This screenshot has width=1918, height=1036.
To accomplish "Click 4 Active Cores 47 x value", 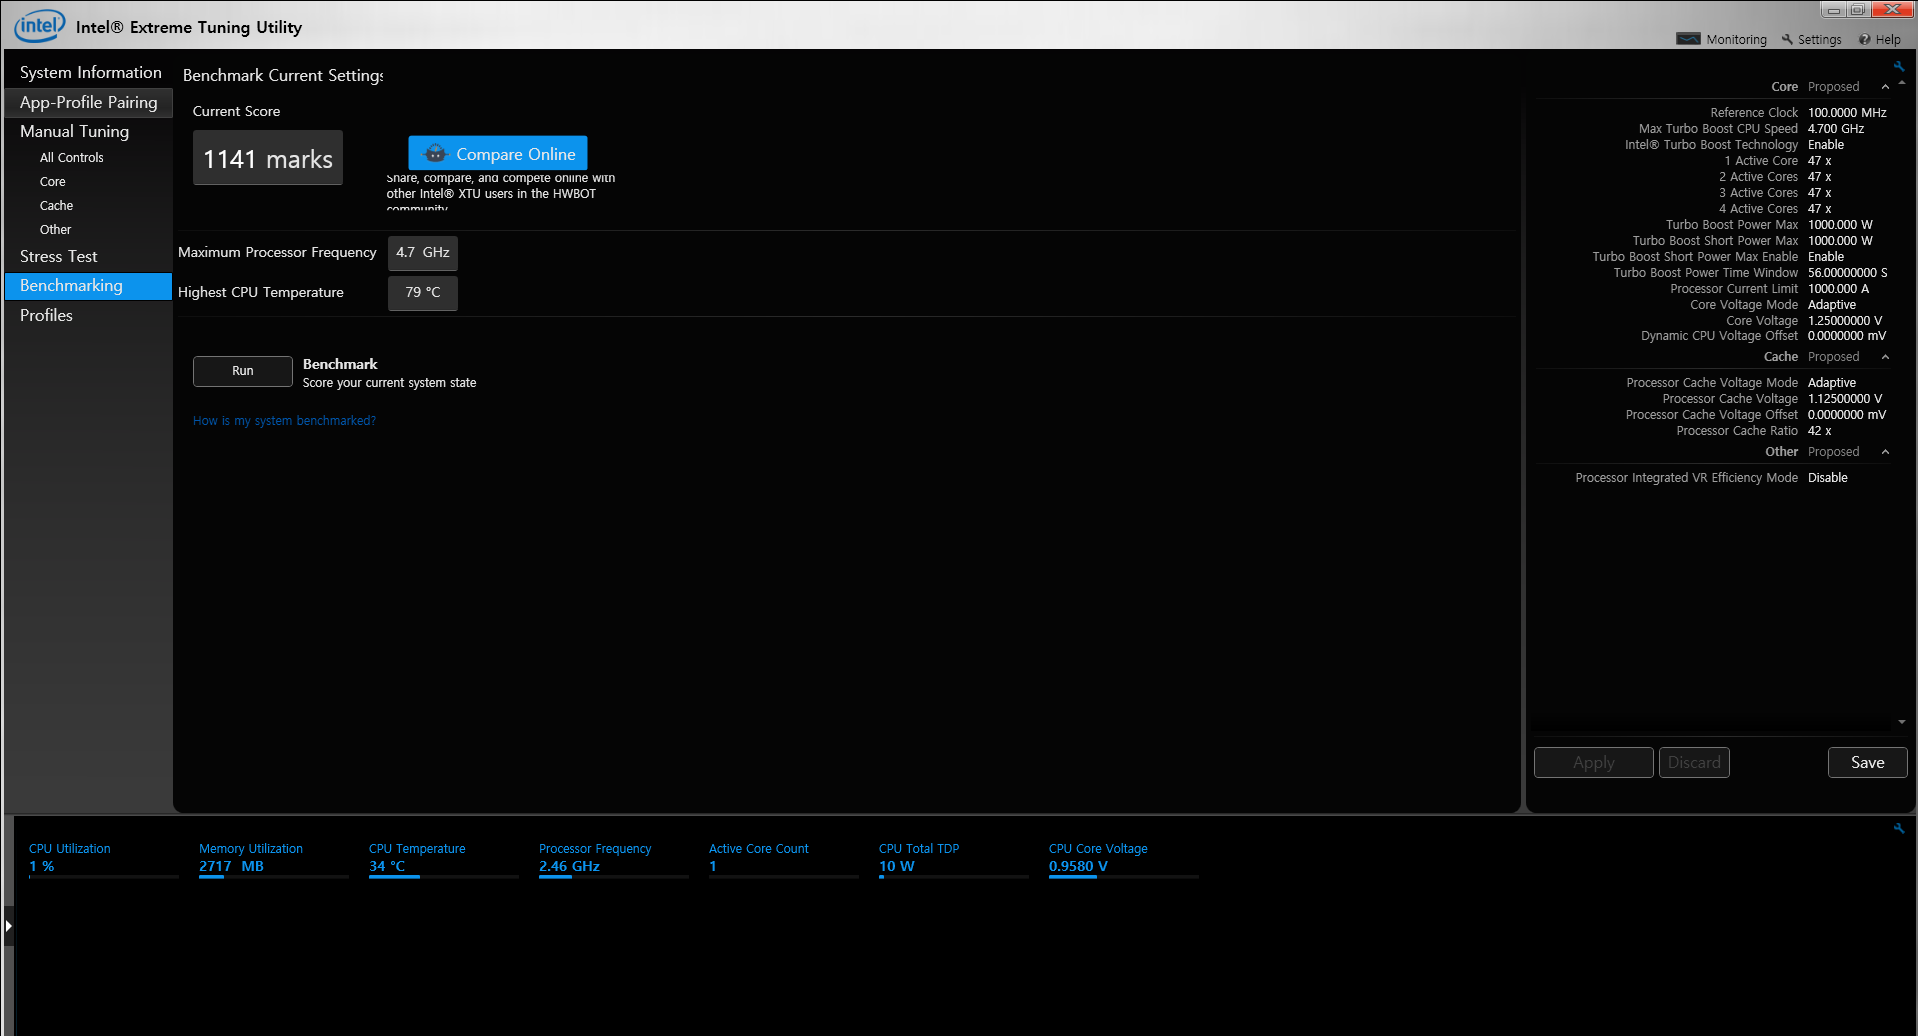I will 1820,209.
